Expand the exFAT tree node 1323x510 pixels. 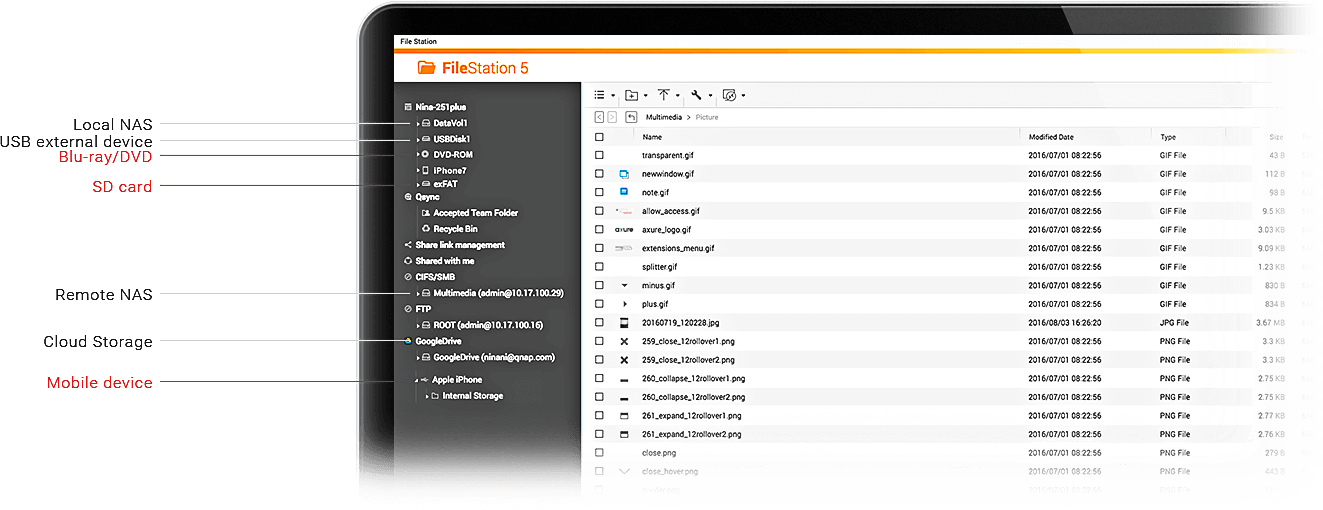coord(417,184)
